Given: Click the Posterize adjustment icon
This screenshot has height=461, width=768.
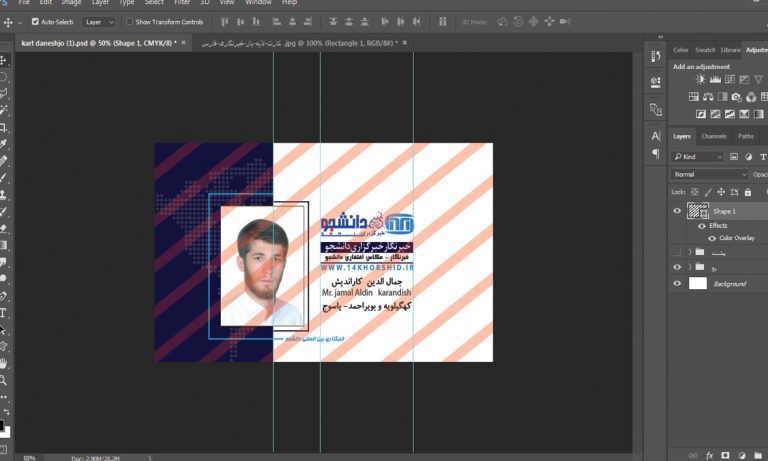Looking at the screenshot, I should 715,114.
